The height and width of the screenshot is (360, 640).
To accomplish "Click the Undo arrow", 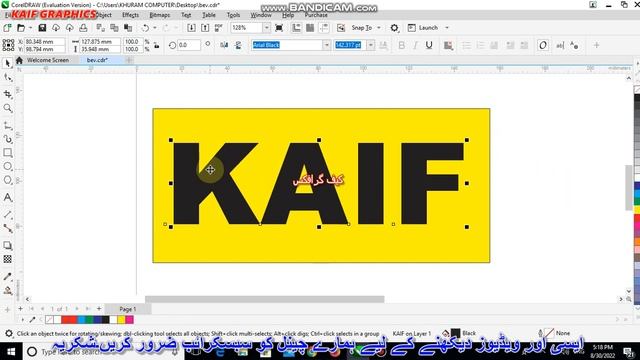I will tap(145, 28).
